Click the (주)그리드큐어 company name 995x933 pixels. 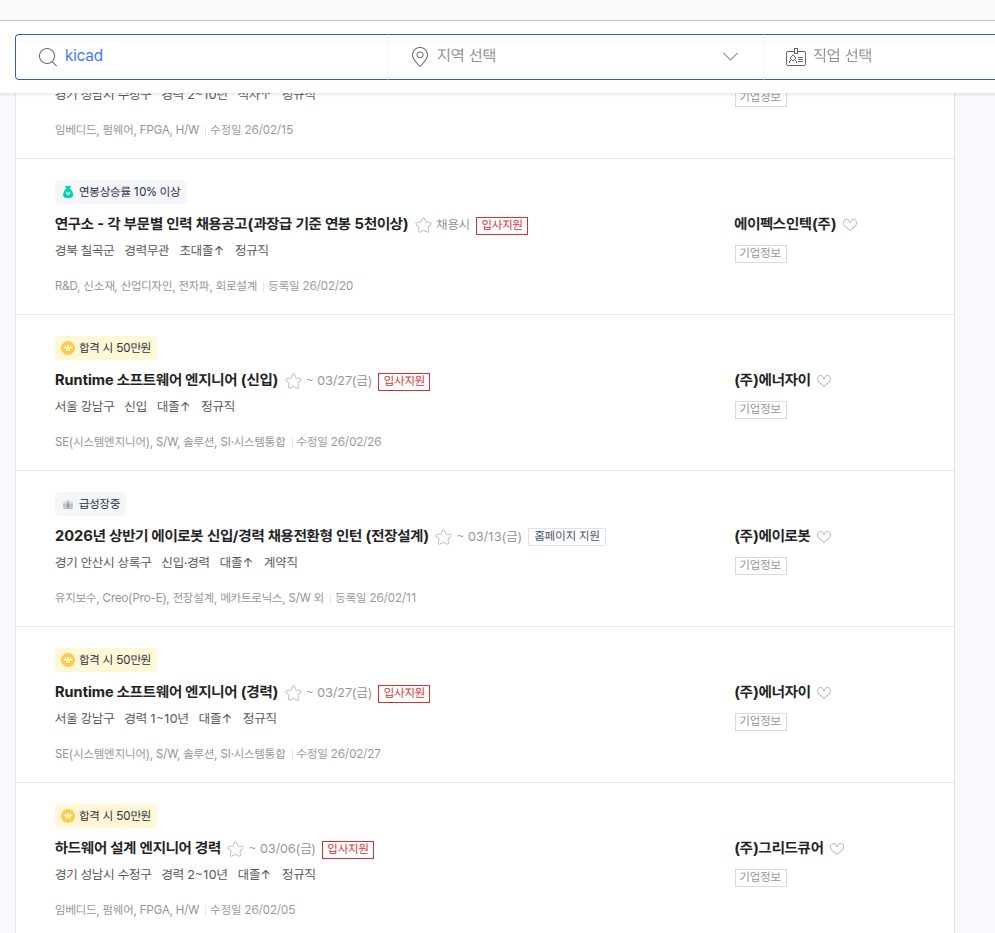779,848
